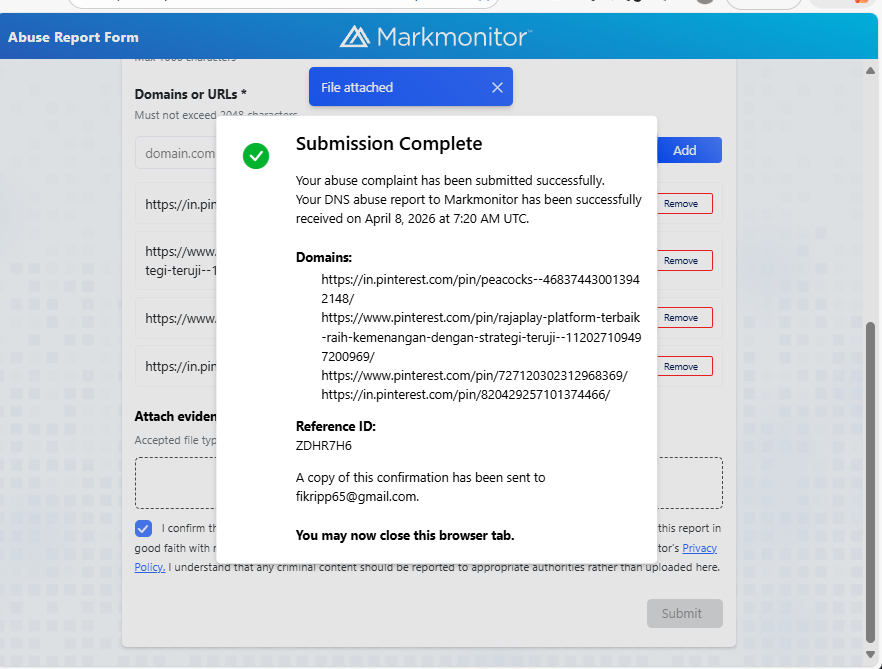Click the vertical scrollbar thumb
Viewport: 882px width, 669px height.
tap(870, 483)
